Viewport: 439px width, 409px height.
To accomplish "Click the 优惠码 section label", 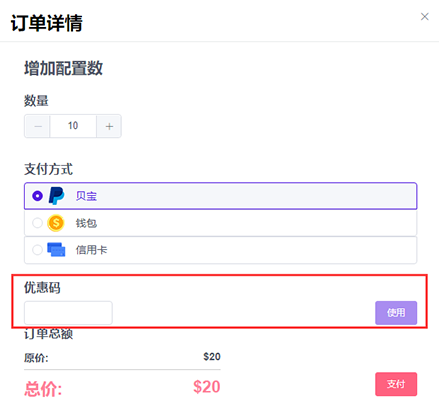I will coord(42,287).
